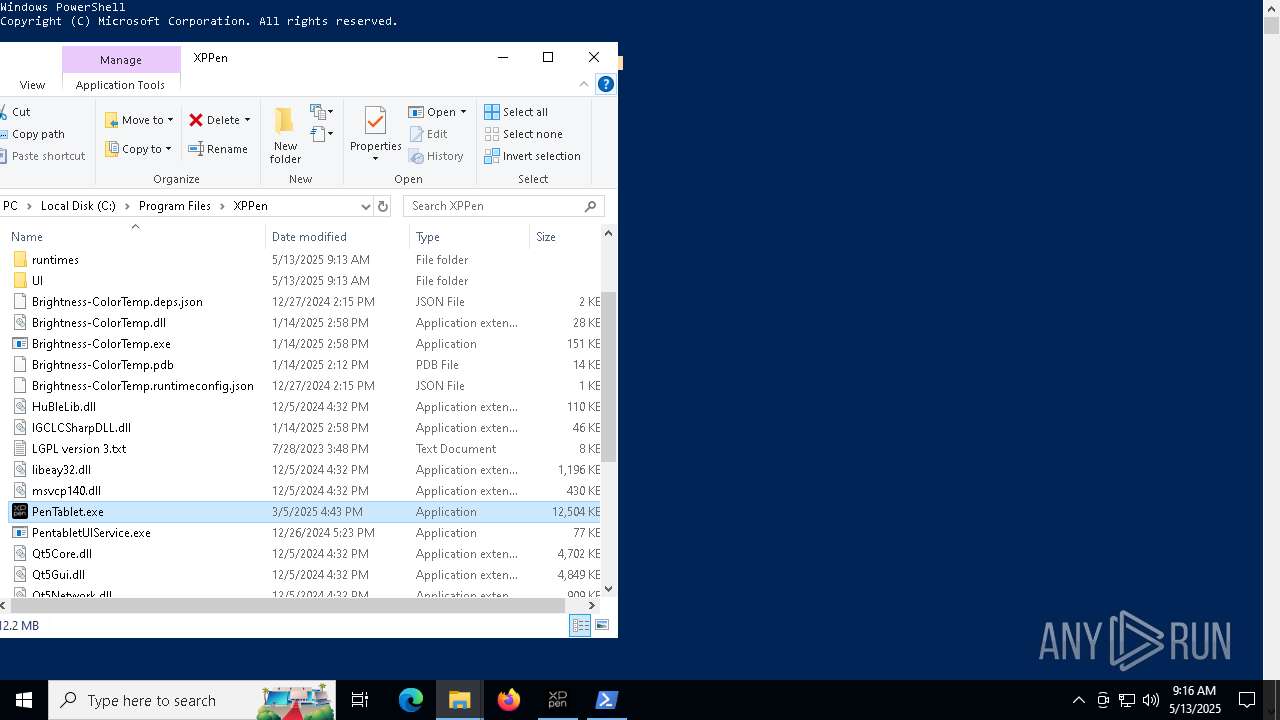
Task: Open the New item dropdown
Action: point(322,112)
